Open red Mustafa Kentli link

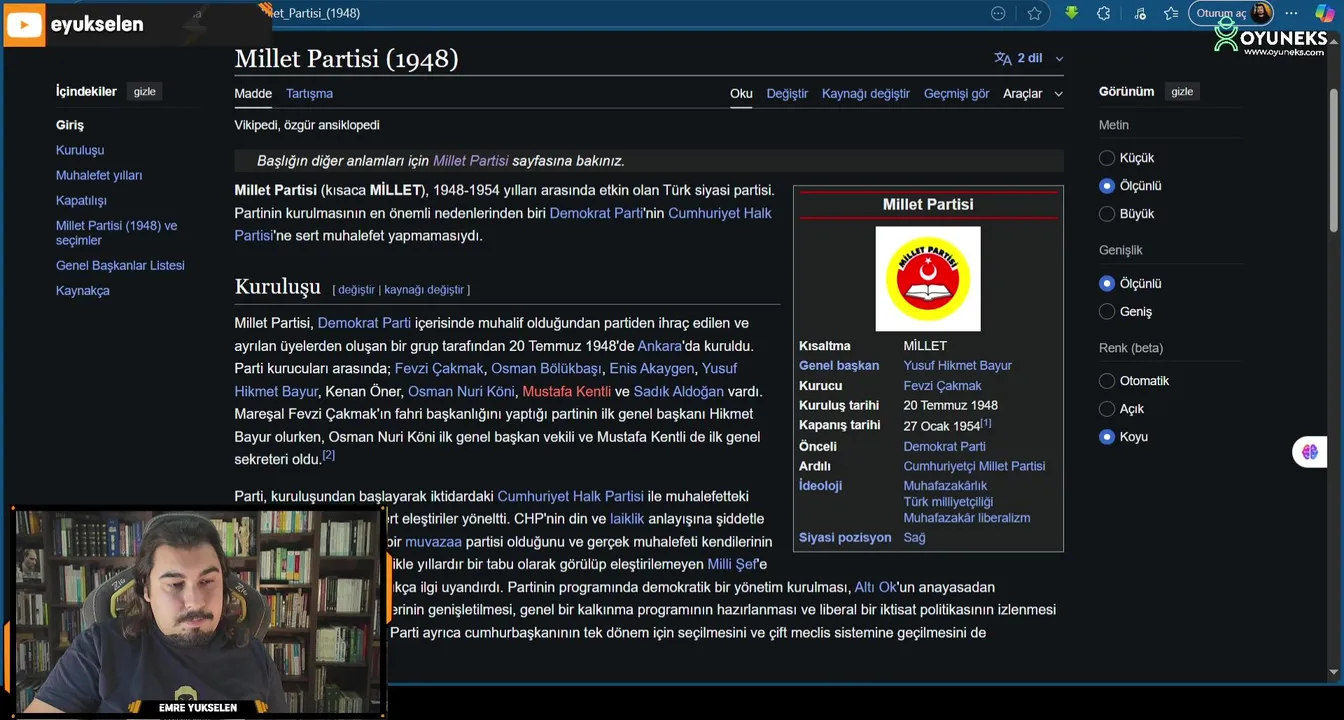(x=566, y=392)
